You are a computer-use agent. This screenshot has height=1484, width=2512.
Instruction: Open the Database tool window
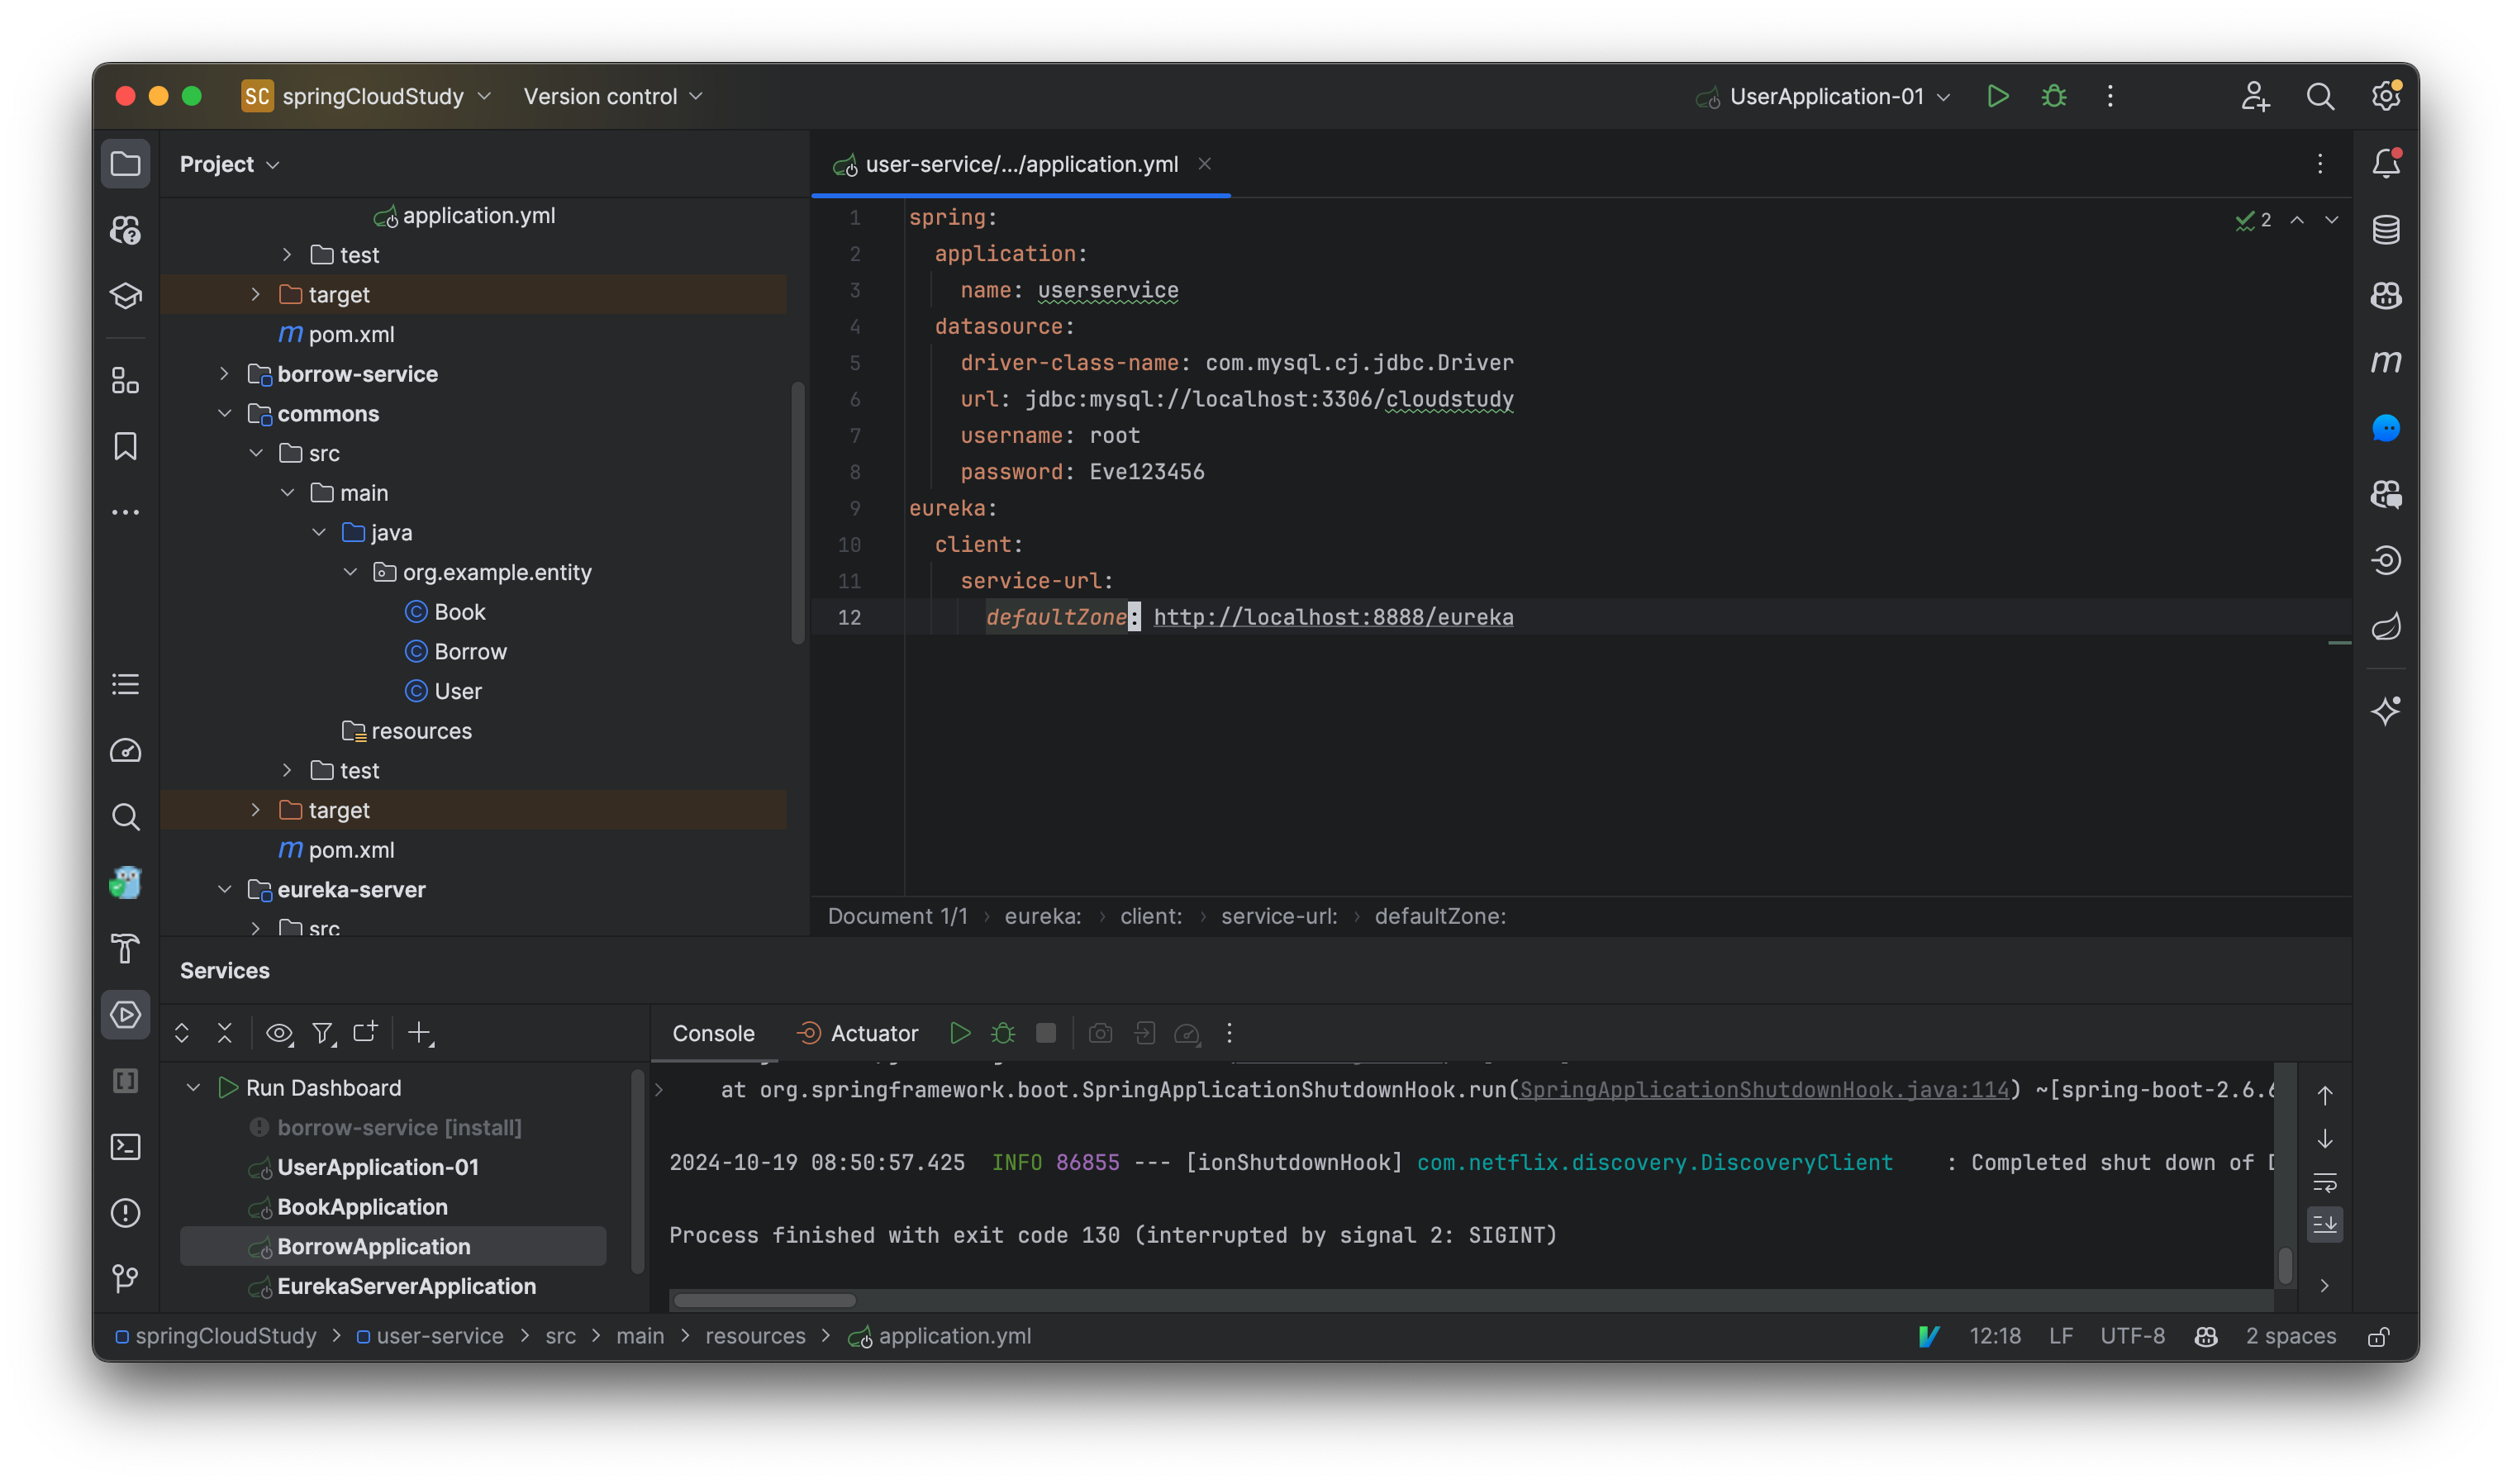click(x=2386, y=229)
